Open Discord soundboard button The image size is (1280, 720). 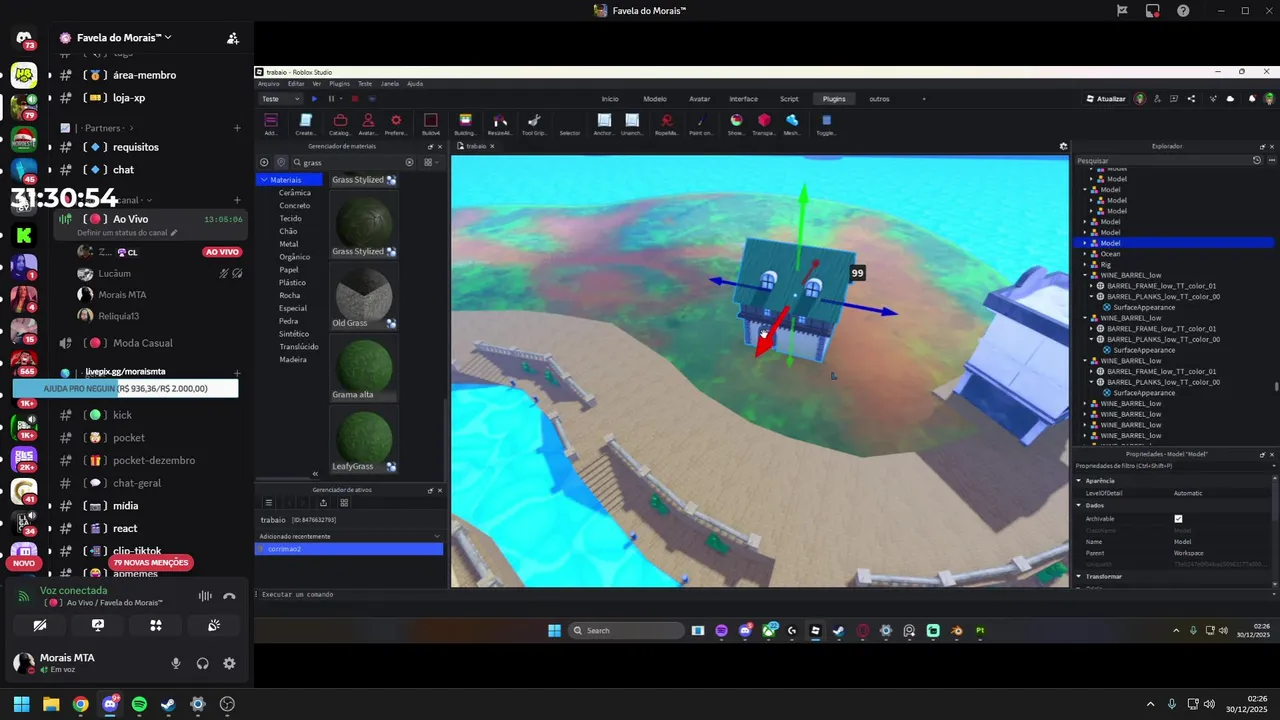214,625
